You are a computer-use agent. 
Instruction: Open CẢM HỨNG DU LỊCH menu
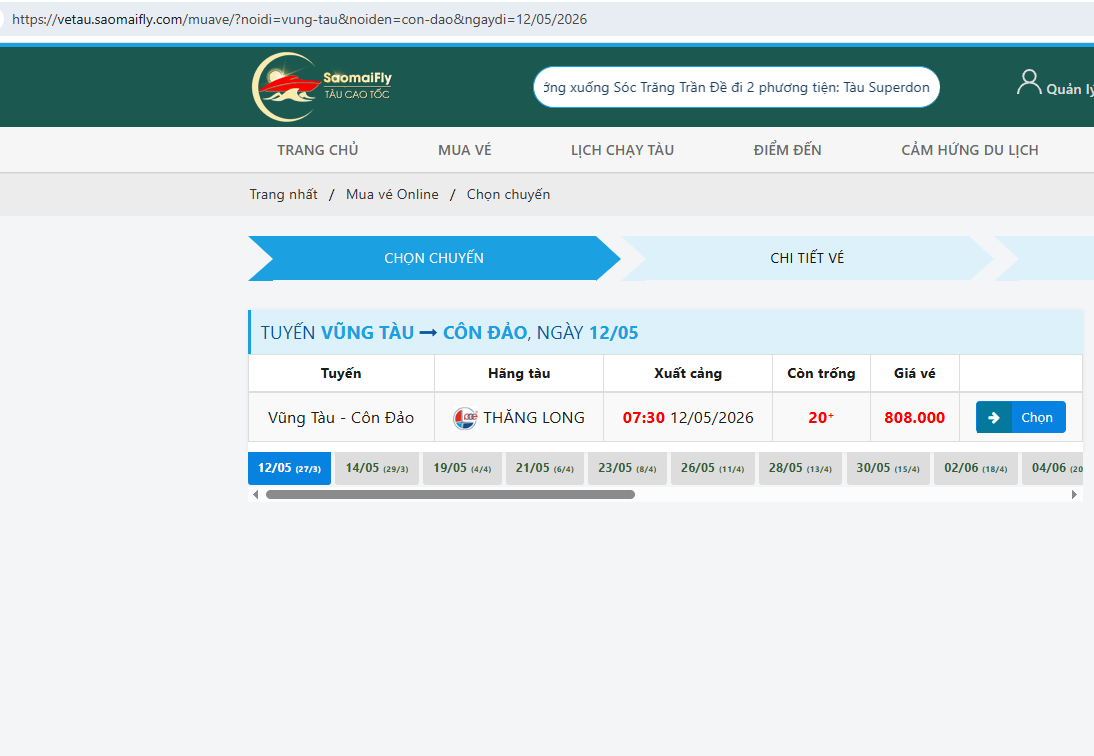tap(970, 150)
